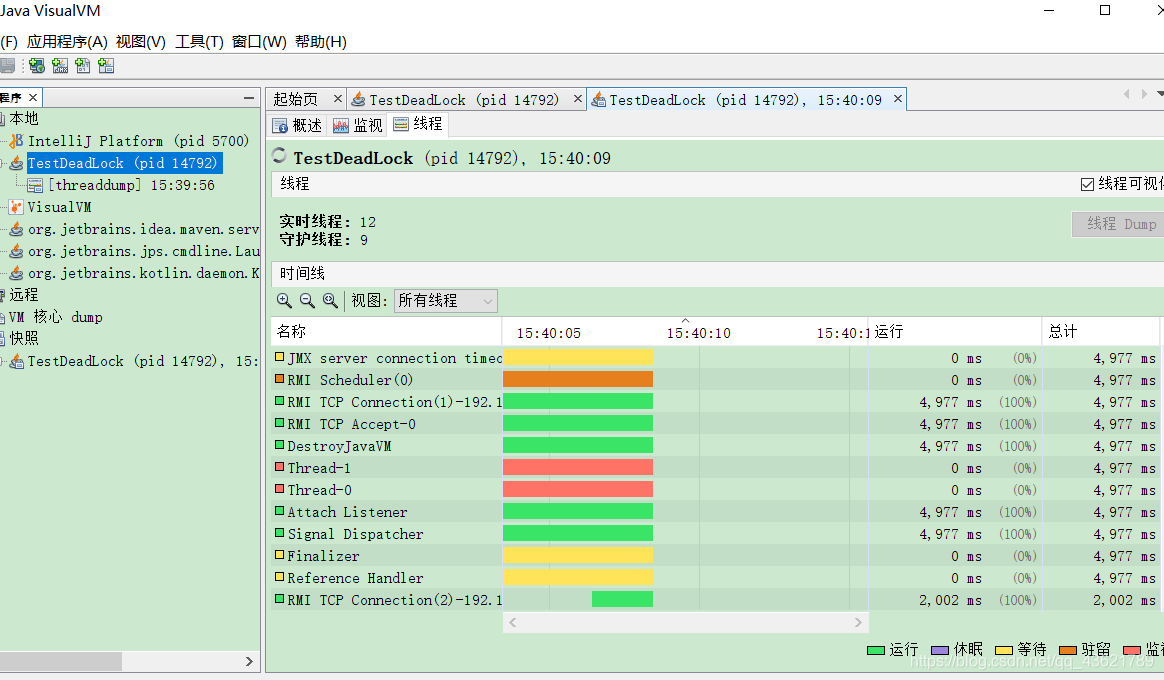Viewport: 1164px width, 680px height.
Task: Click the Add JMX Connection toolbar icon
Action: (60, 66)
